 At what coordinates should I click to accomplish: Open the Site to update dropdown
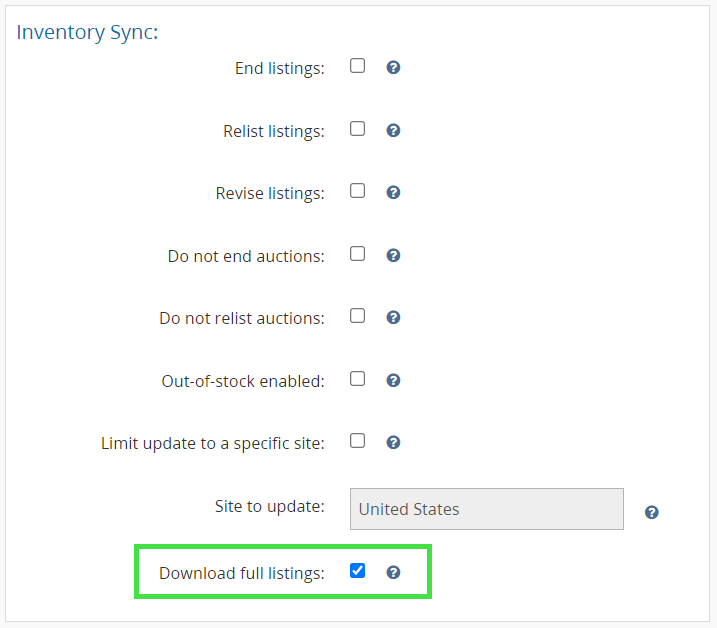[x=486, y=509]
